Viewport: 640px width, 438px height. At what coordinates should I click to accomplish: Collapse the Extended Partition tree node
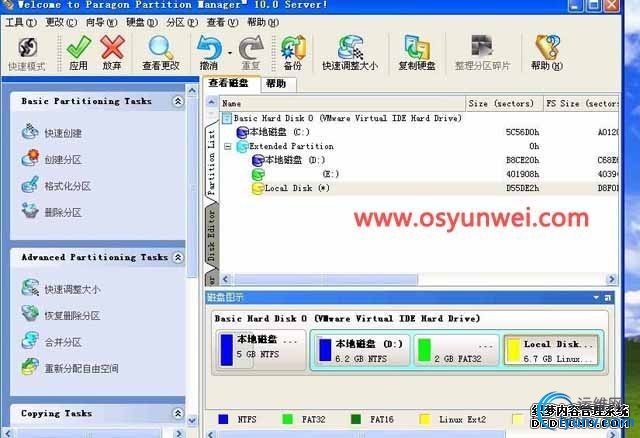228,146
